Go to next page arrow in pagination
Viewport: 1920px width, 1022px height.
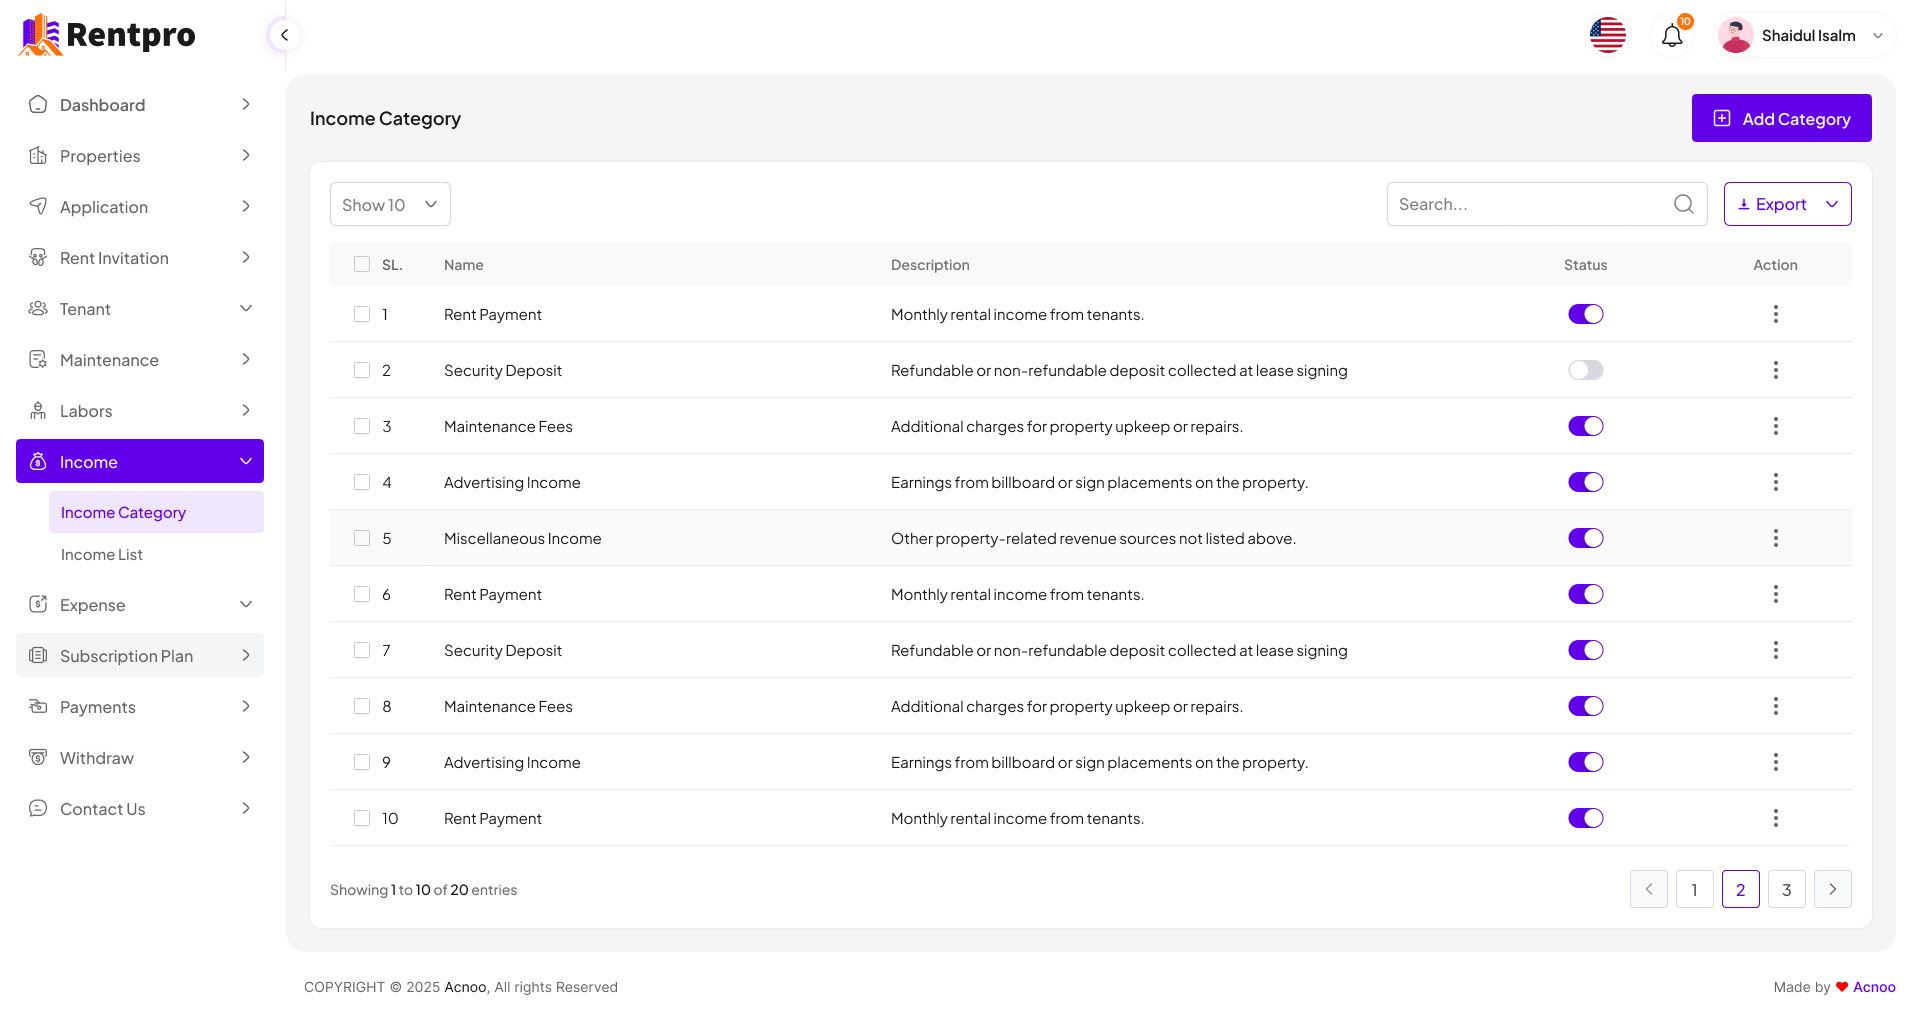coord(1832,889)
